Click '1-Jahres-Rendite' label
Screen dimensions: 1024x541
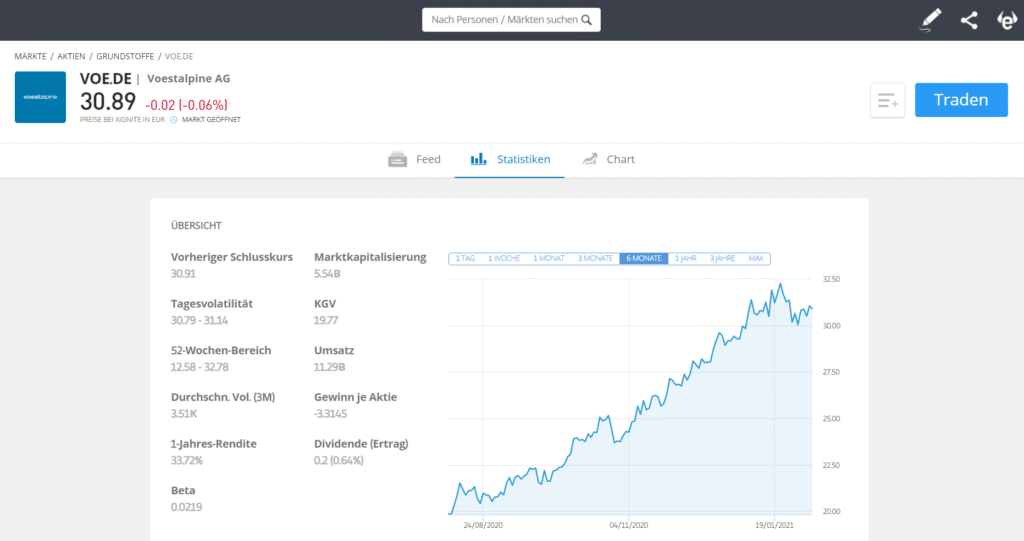pyautogui.click(x=214, y=444)
